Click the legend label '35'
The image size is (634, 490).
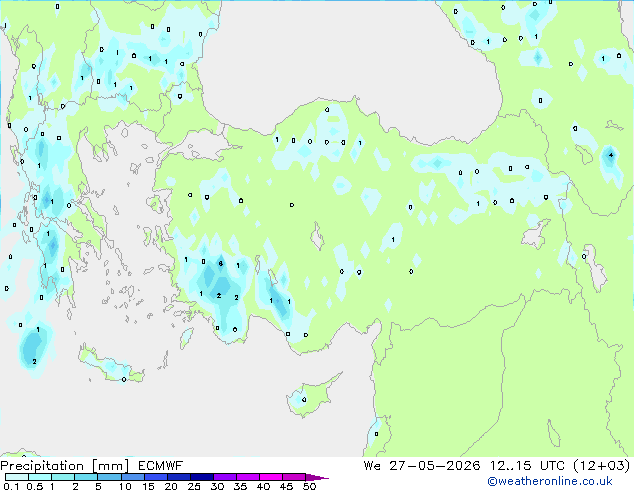click(x=240, y=486)
